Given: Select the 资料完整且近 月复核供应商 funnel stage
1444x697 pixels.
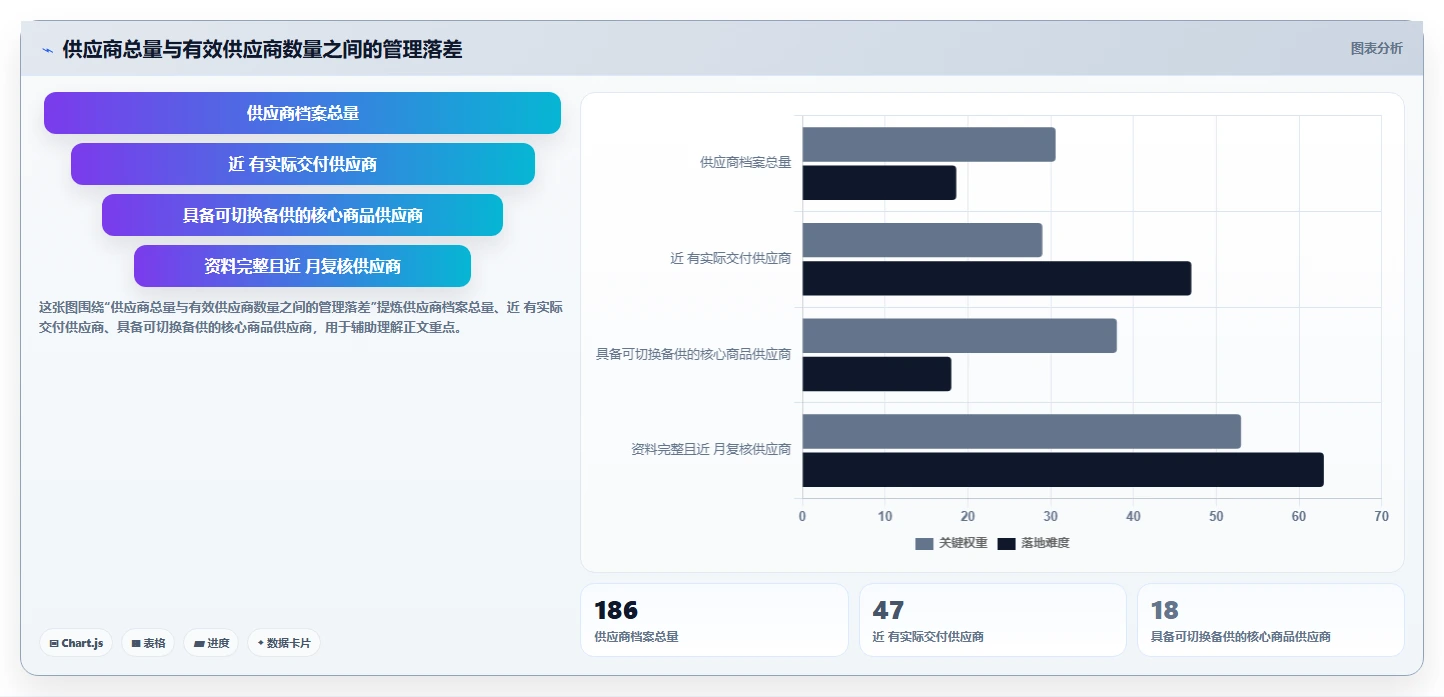Looking at the screenshot, I should click(302, 266).
